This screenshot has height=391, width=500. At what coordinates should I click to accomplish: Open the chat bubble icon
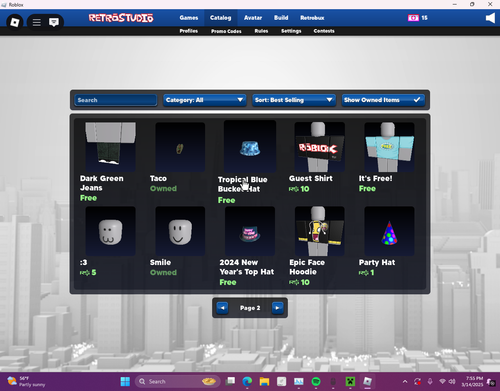54,22
